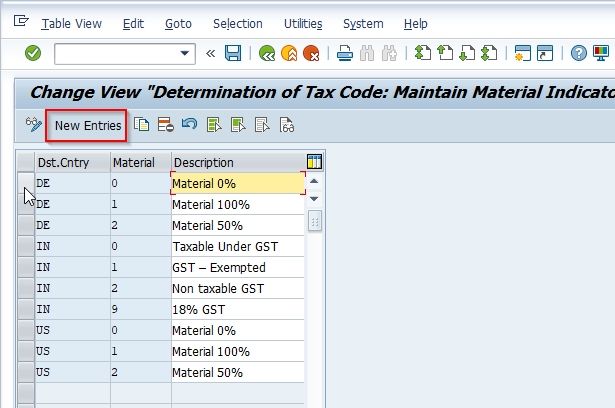Click the IN country cell in the 18% GST row
The image size is (615, 408).
73,310
